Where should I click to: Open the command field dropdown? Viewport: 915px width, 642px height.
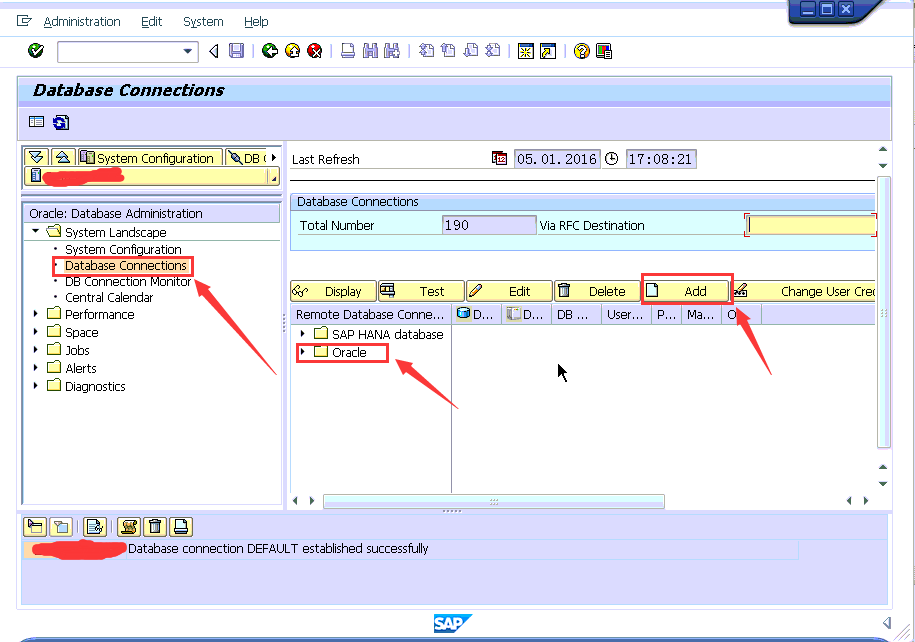click(x=187, y=51)
